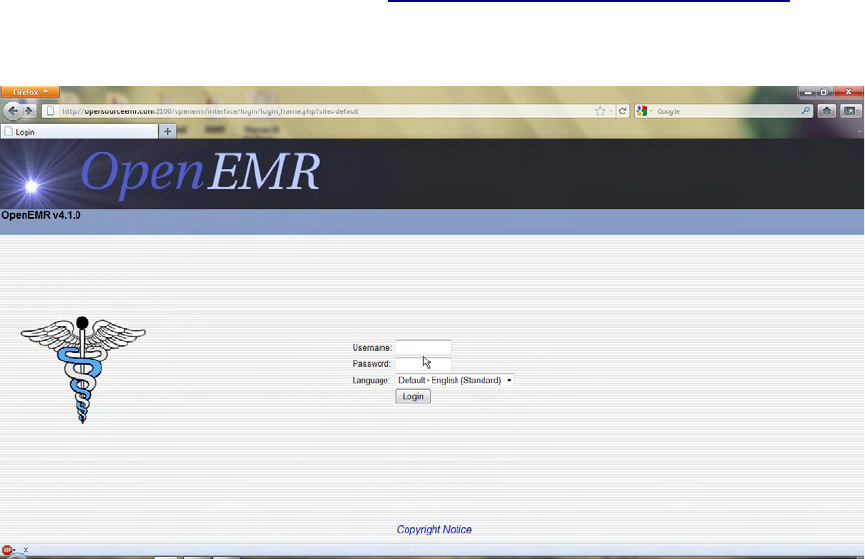
Task: Click the page identity icon in address bar
Action: coord(50,111)
